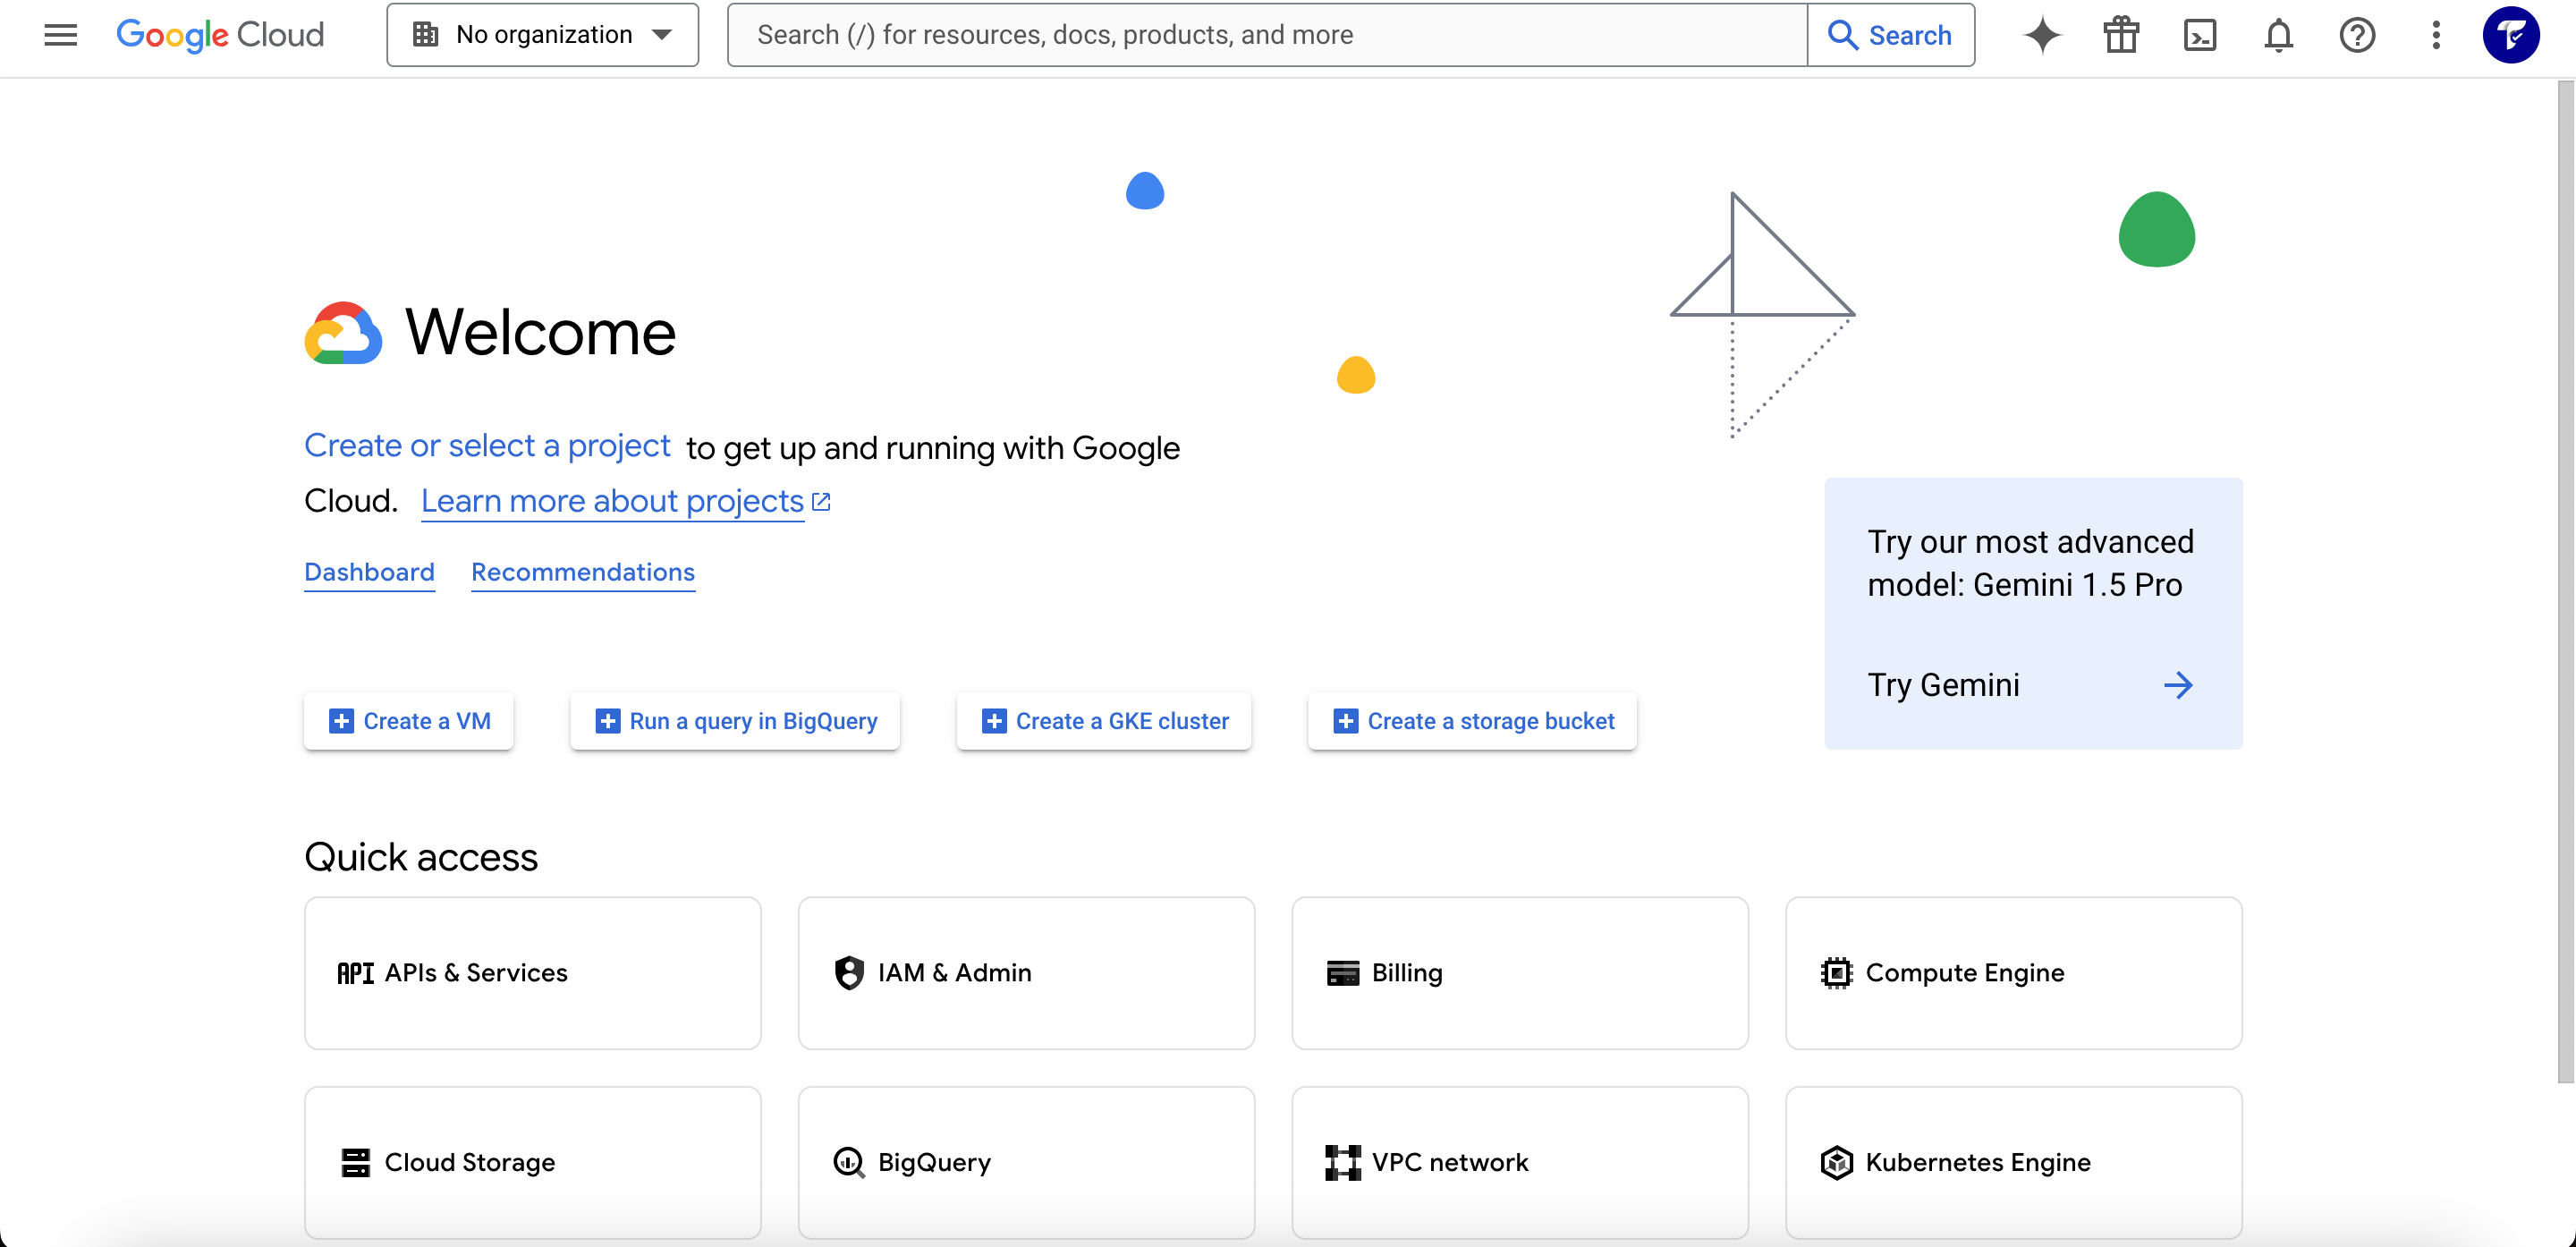The width and height of the screenshot is (2576, 1247).
Task: Click the account avatar
Action: [x=2510, y=35]
